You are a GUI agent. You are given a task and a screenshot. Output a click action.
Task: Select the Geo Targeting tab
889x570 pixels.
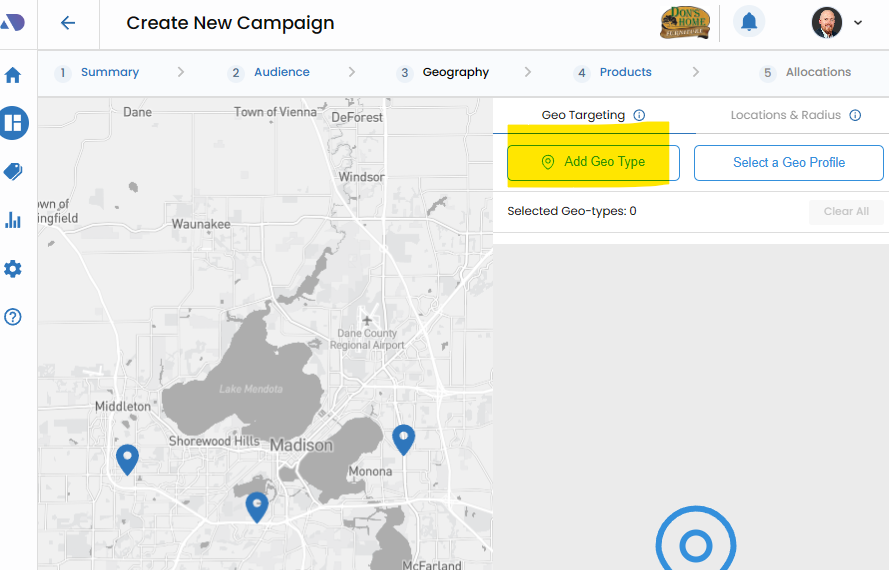[x=583, y=115]
